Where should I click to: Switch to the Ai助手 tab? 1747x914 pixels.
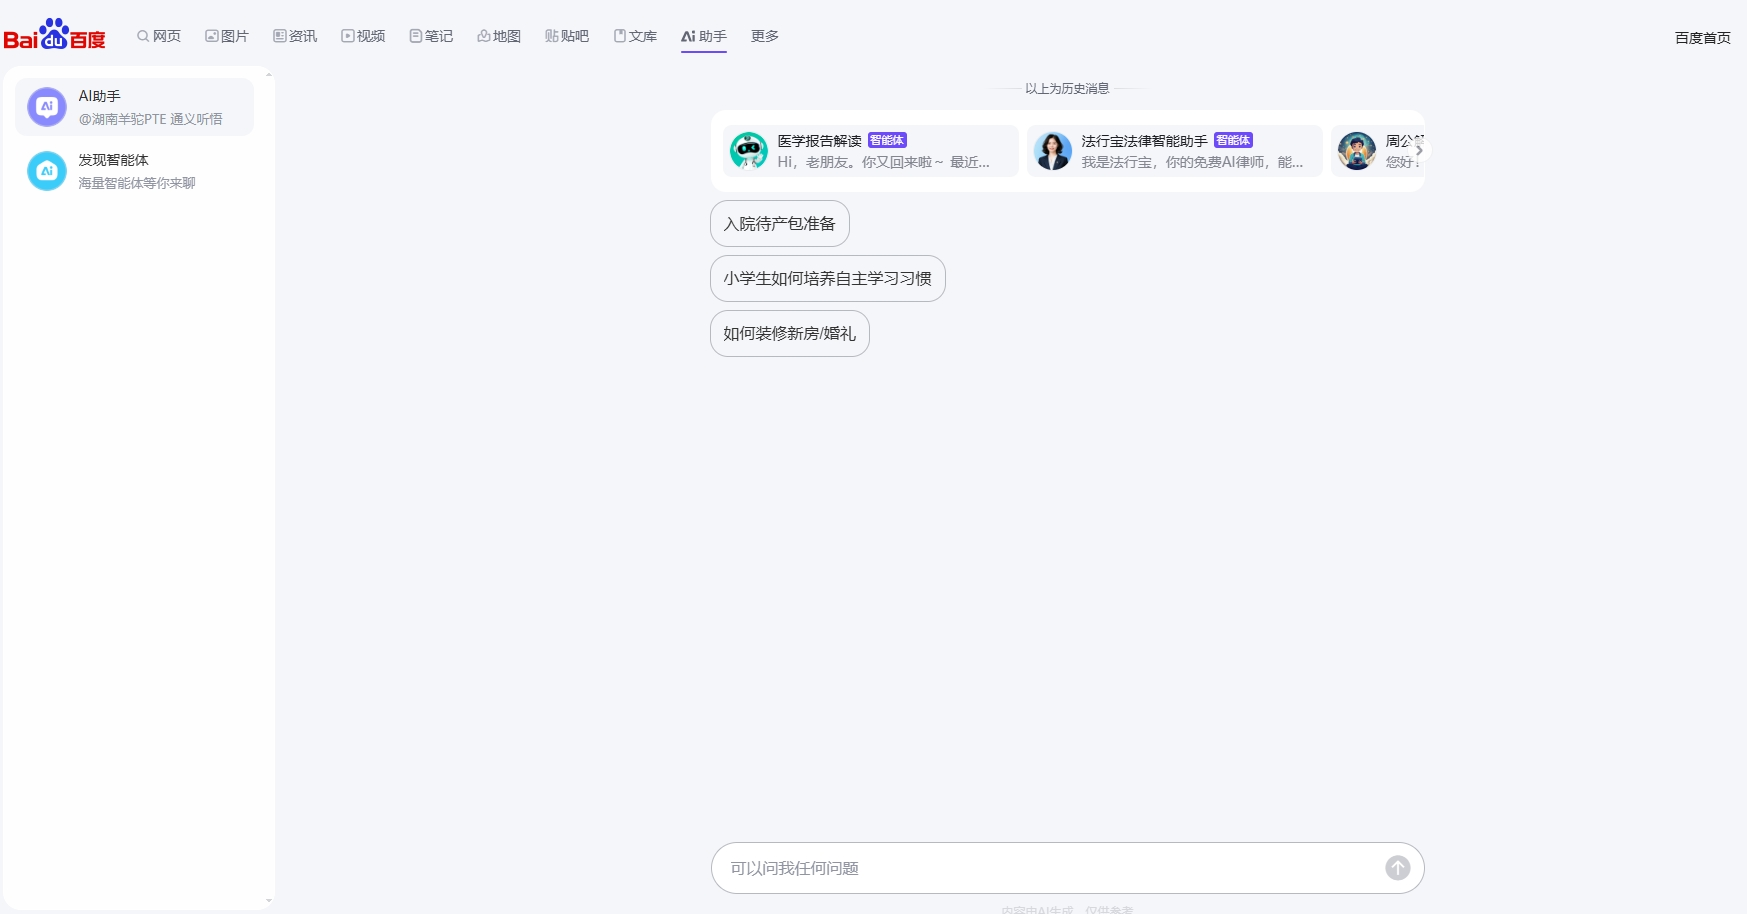(x=703, y=35)
